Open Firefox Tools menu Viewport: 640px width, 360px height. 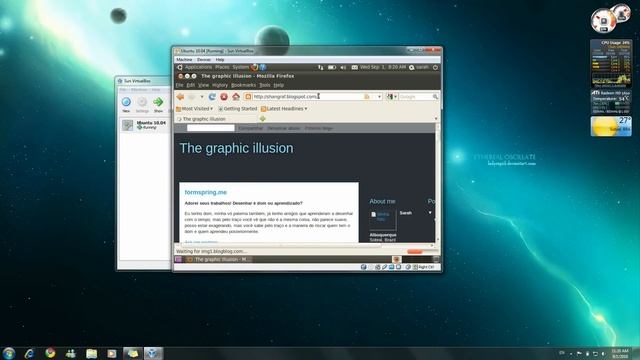click(x=265, y=85)
